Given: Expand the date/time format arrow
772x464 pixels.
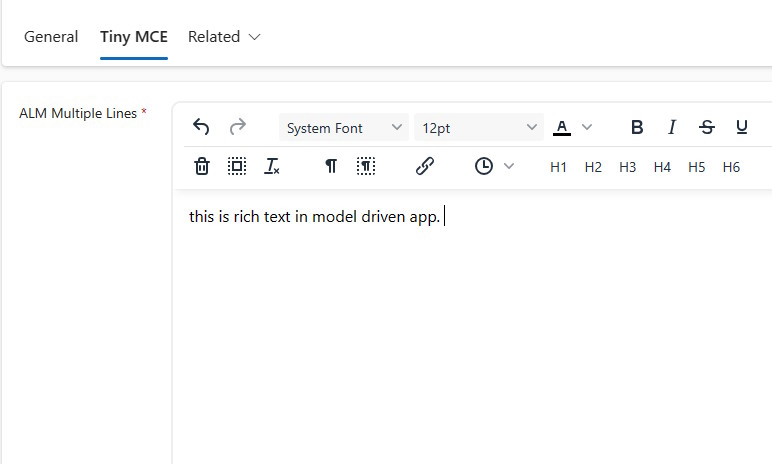Looking at the screenshot, I should 509,166.
